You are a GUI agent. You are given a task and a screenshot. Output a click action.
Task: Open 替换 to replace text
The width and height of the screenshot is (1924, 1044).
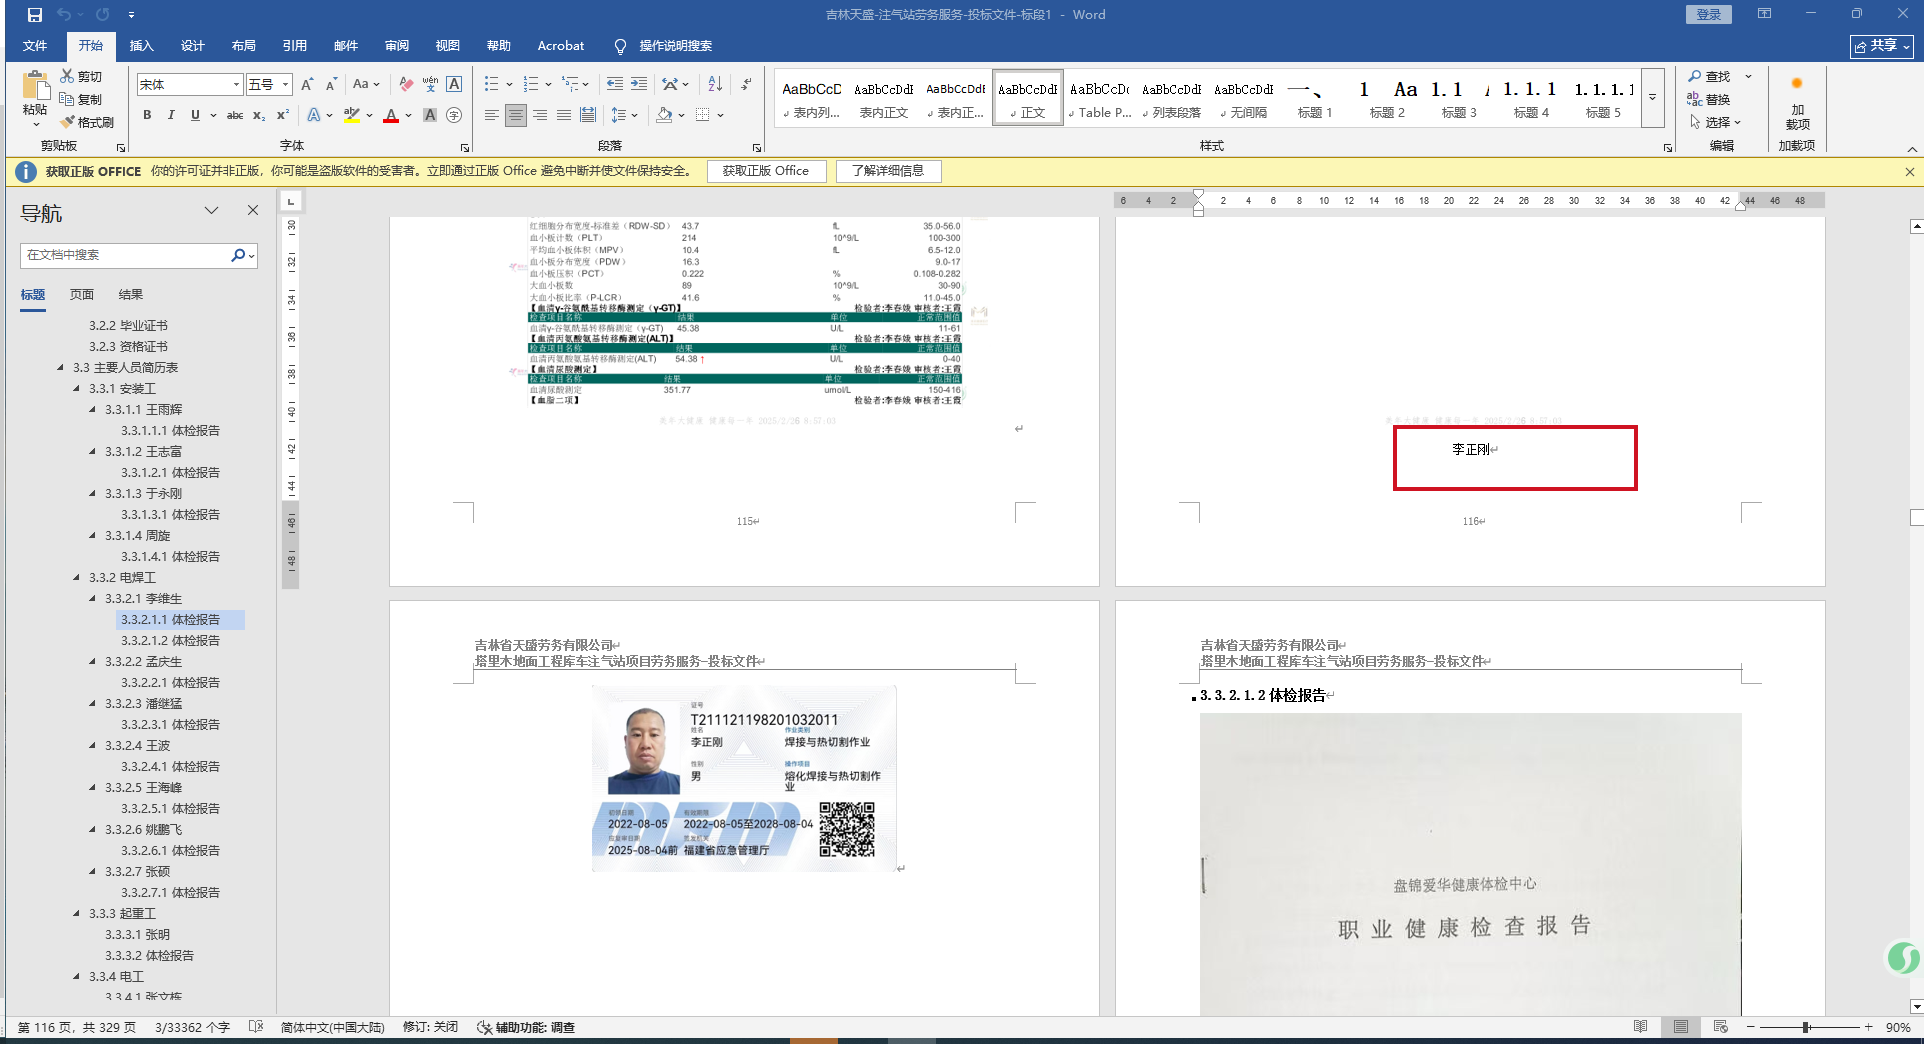click(x=1709, y=99)
